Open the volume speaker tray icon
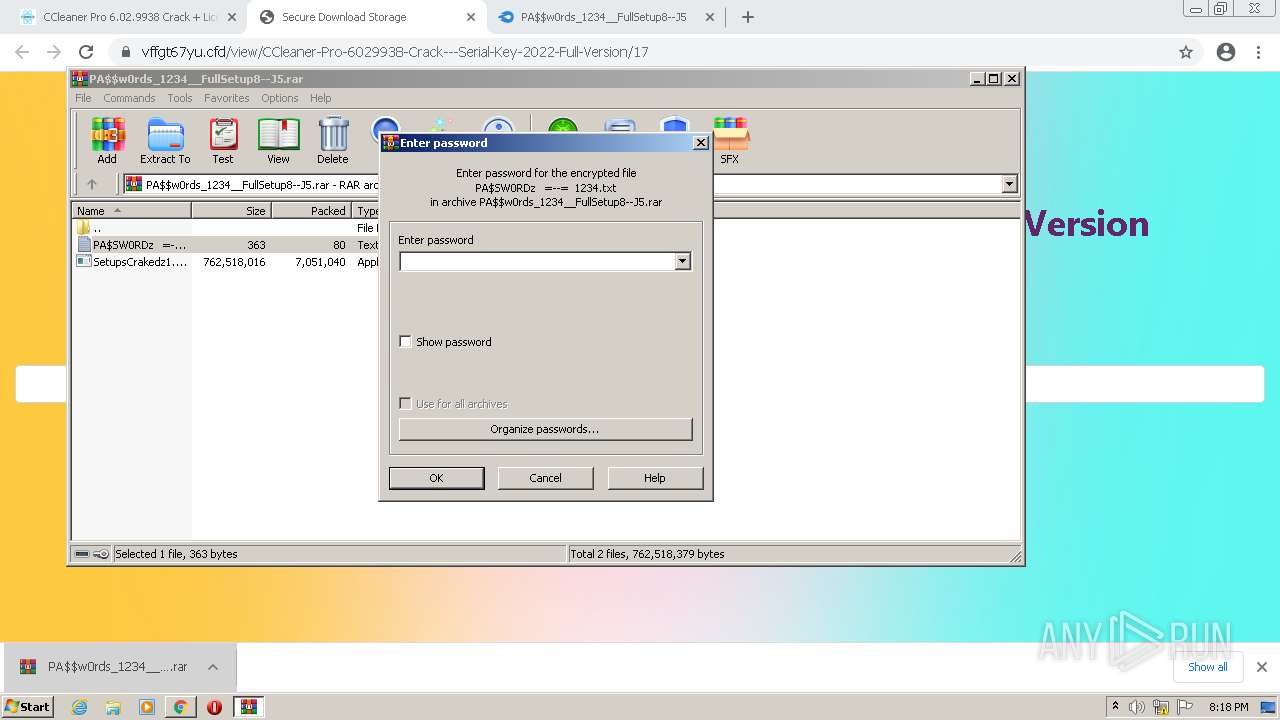Image resolution: width=1280 pixels, height=720 pixels. (x=1137, y=707)
